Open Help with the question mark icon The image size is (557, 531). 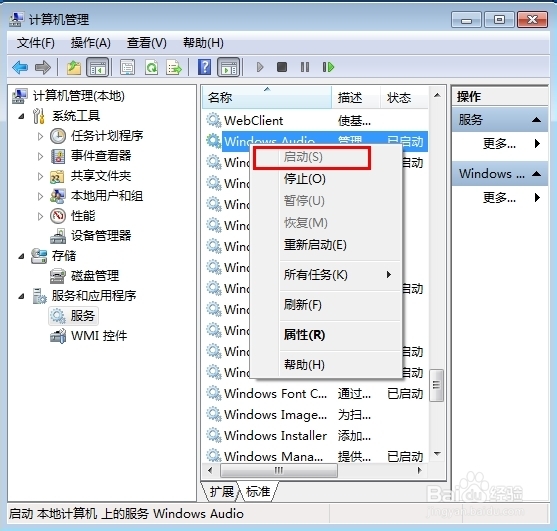click(204, 67)
